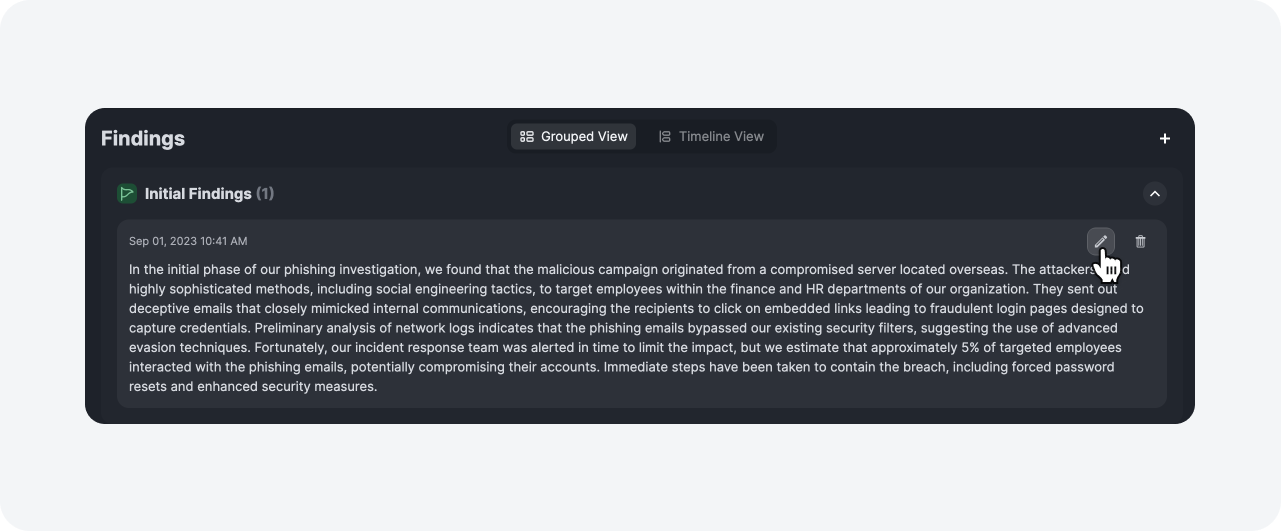Click the (1) count next to Initial Findings

point(265,193)
